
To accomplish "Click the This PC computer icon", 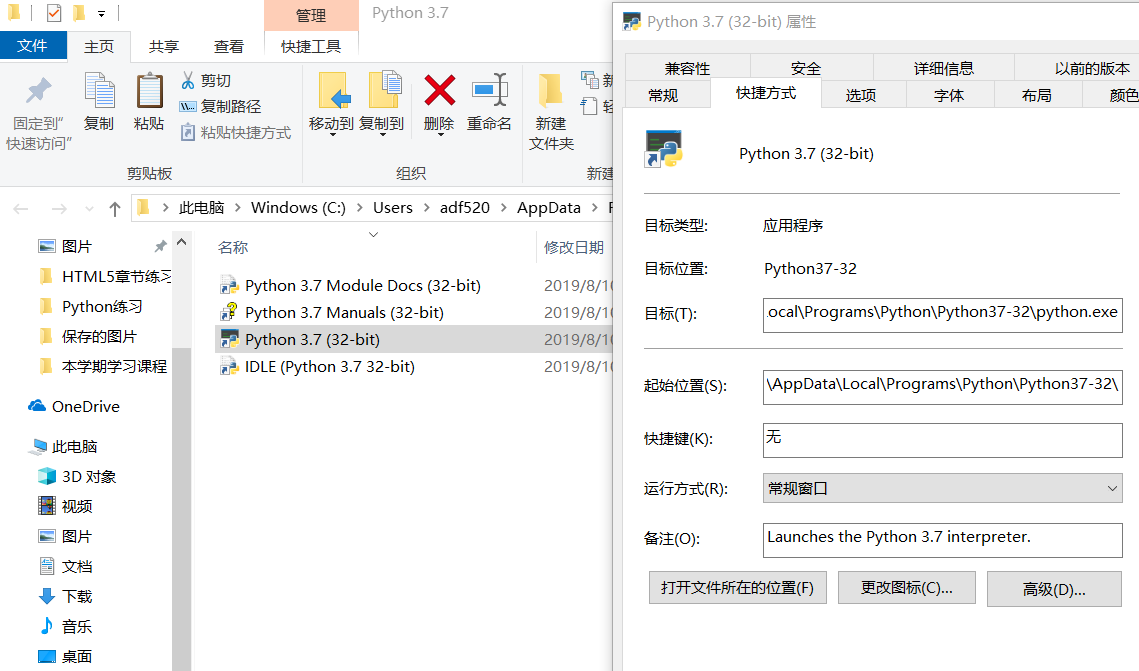I will point(38,447).
